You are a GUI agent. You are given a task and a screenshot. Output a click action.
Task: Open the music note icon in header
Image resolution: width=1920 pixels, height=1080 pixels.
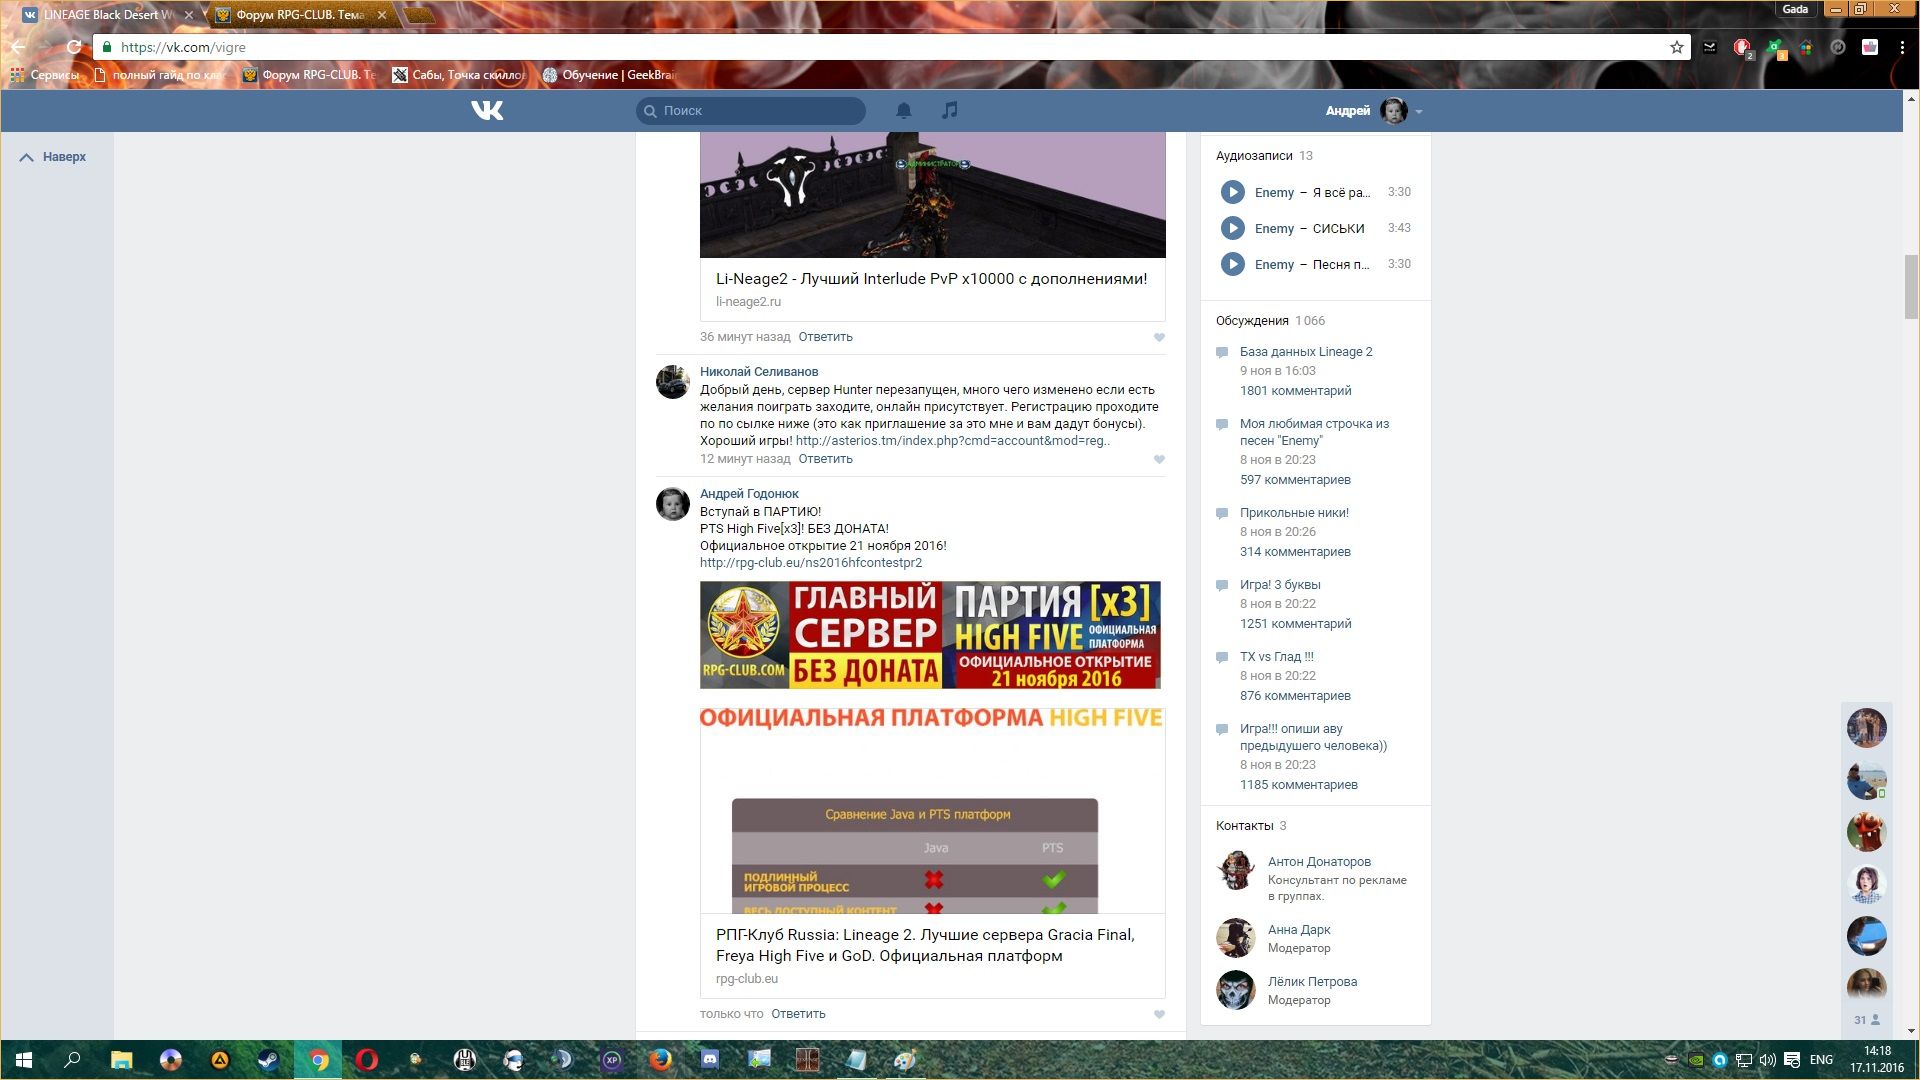click(x=950, y=110)
